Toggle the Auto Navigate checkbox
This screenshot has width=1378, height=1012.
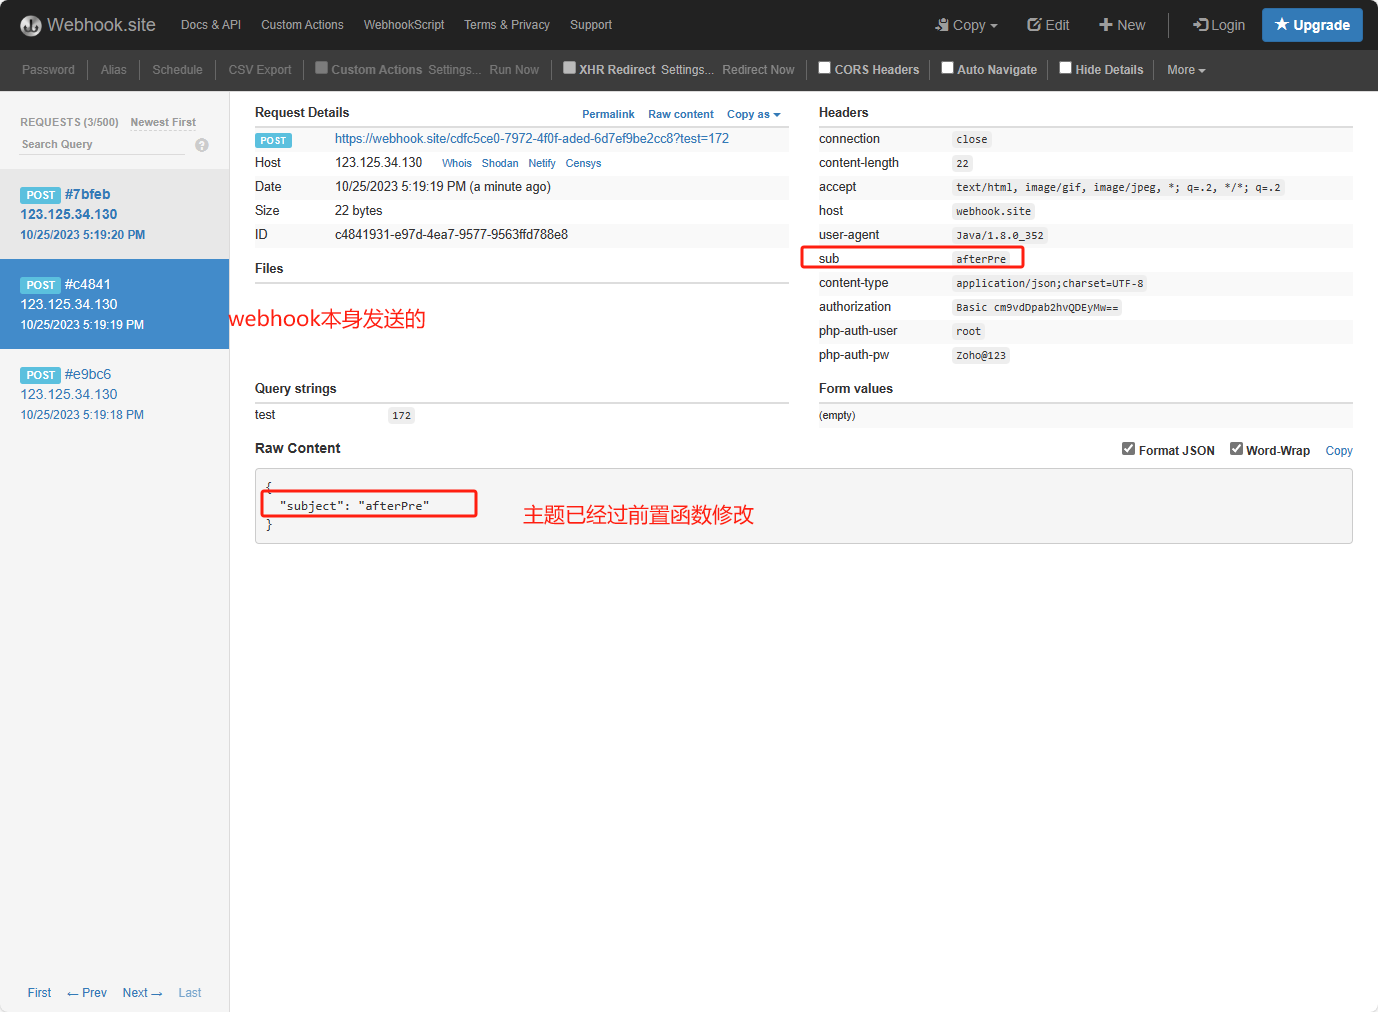947,68
